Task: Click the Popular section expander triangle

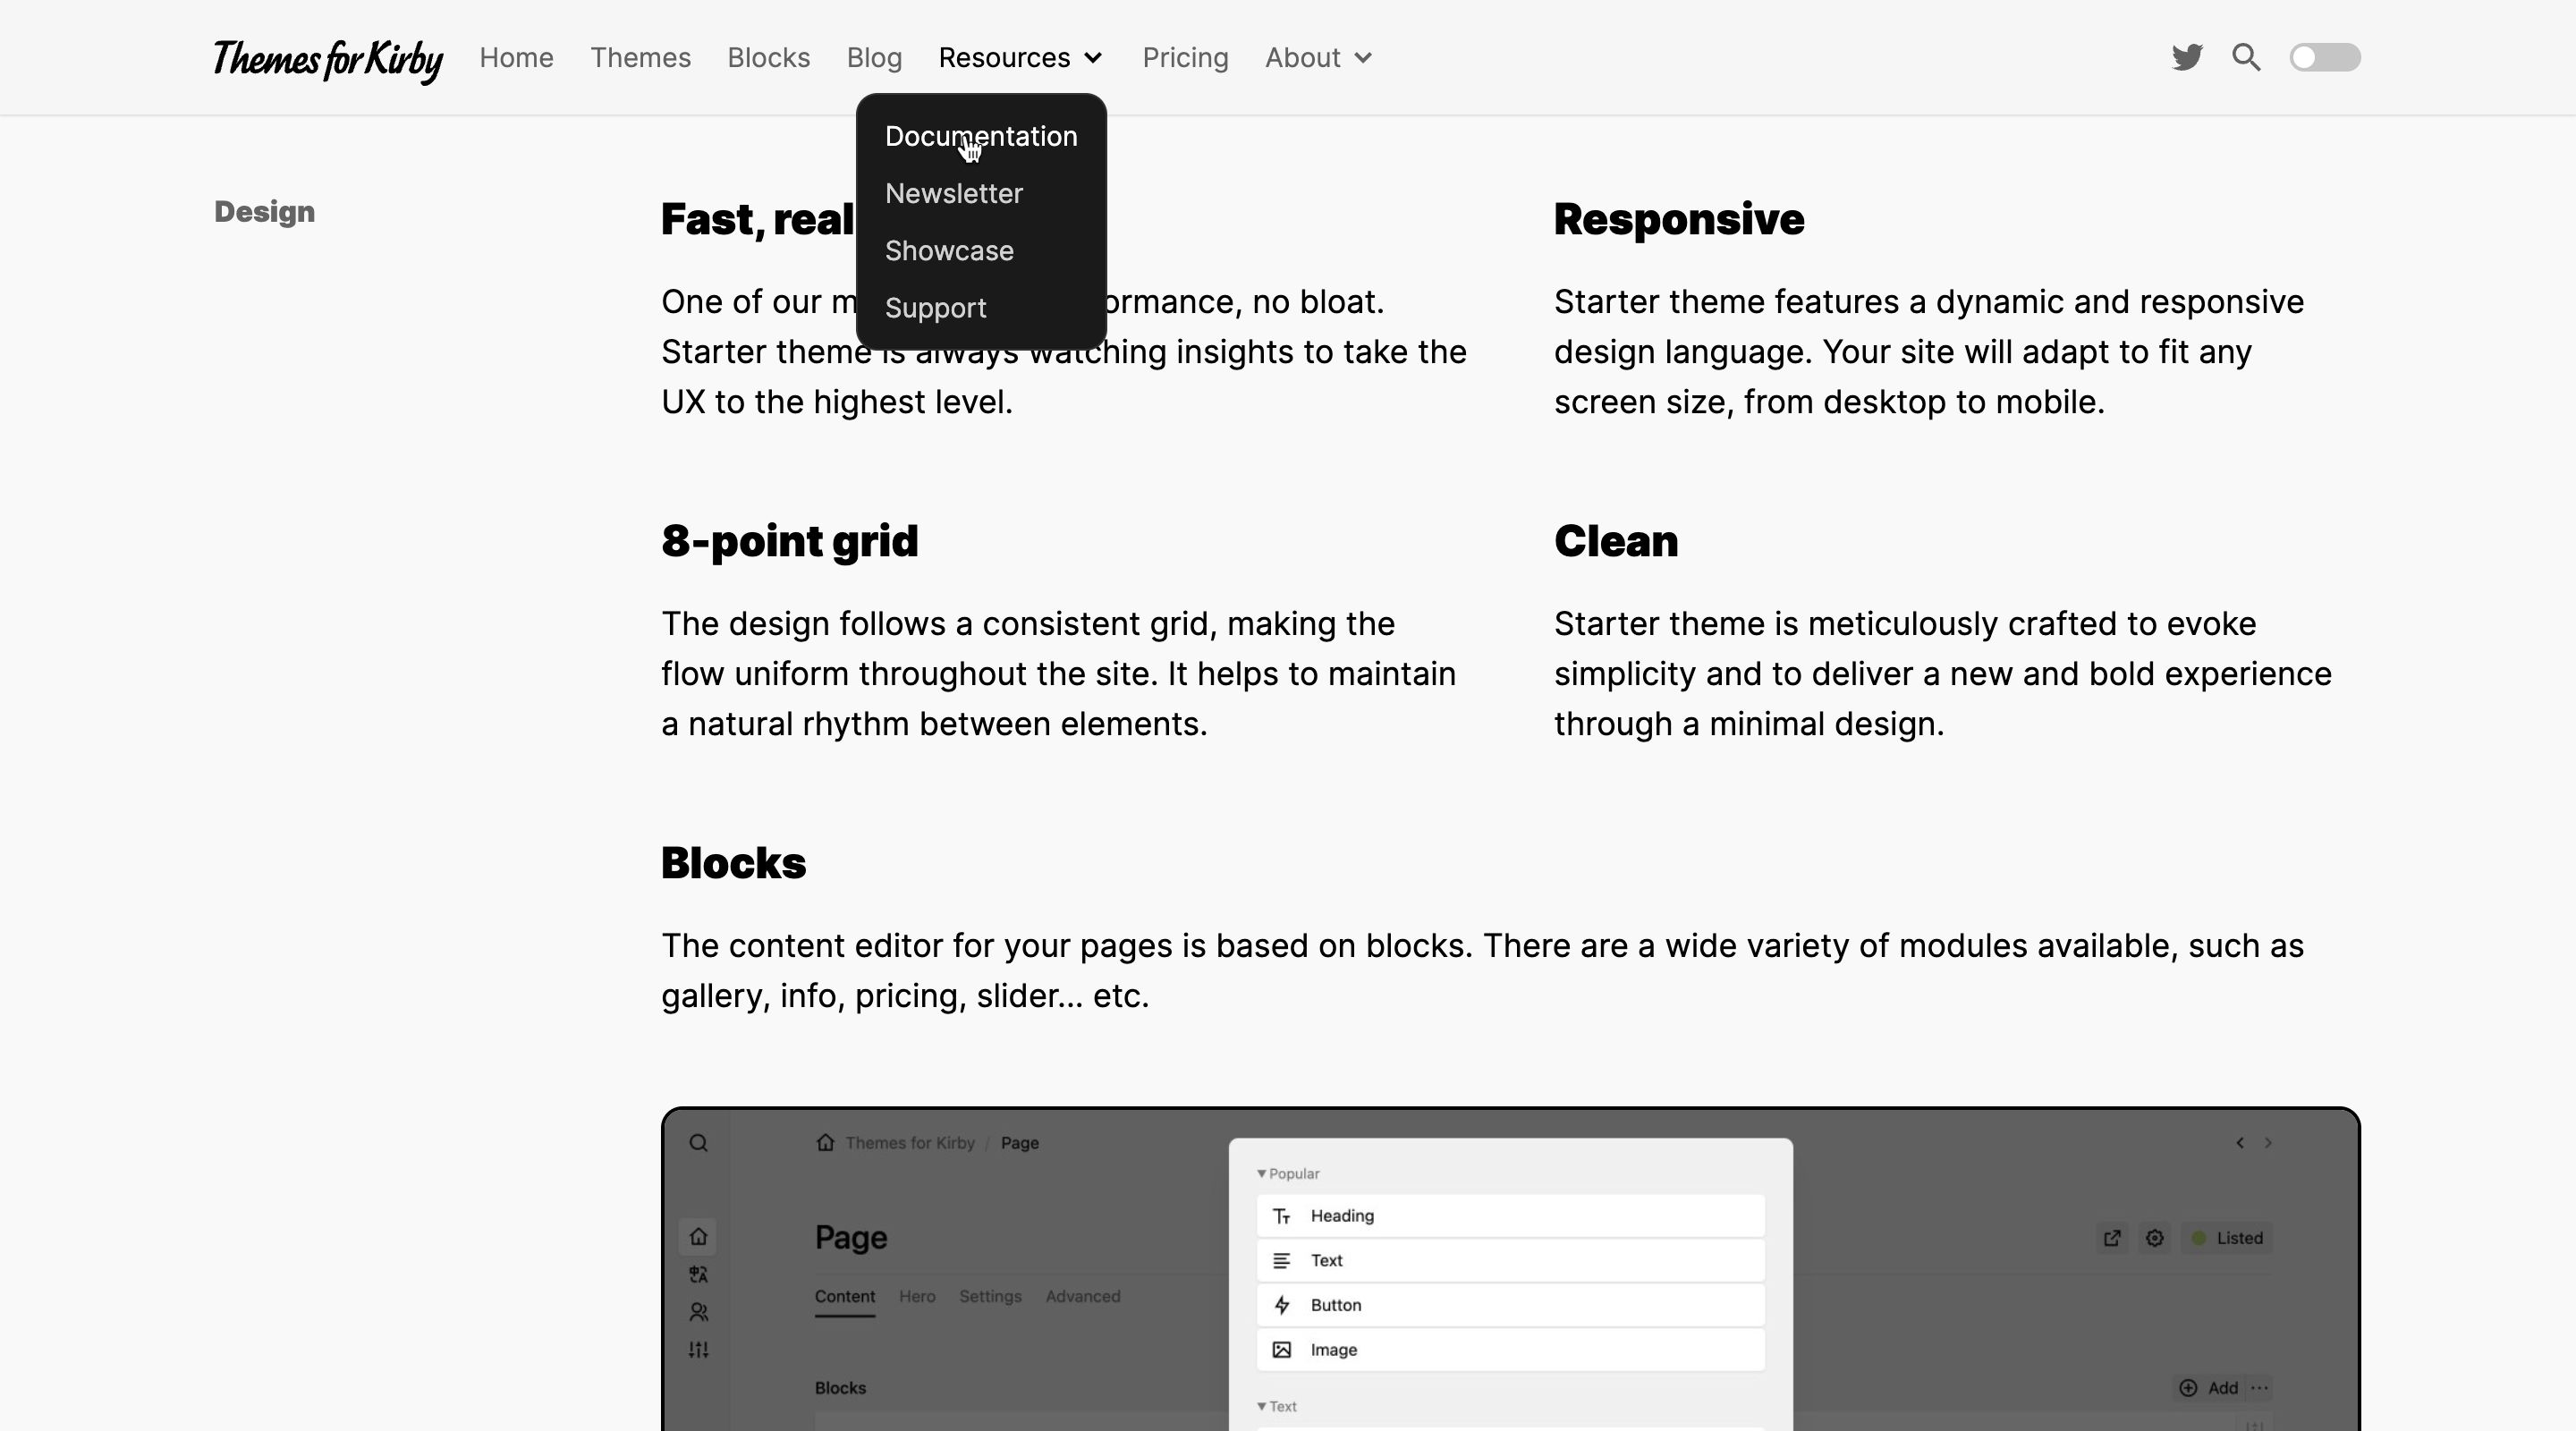Action: [1261, 1170]
